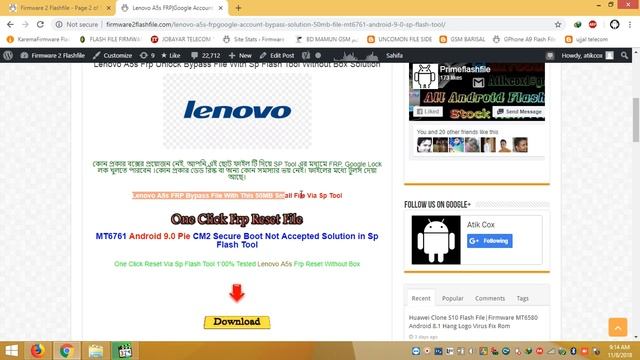Open the WordPress logo admin menu
640x360 pixels.
coord(8,55)
